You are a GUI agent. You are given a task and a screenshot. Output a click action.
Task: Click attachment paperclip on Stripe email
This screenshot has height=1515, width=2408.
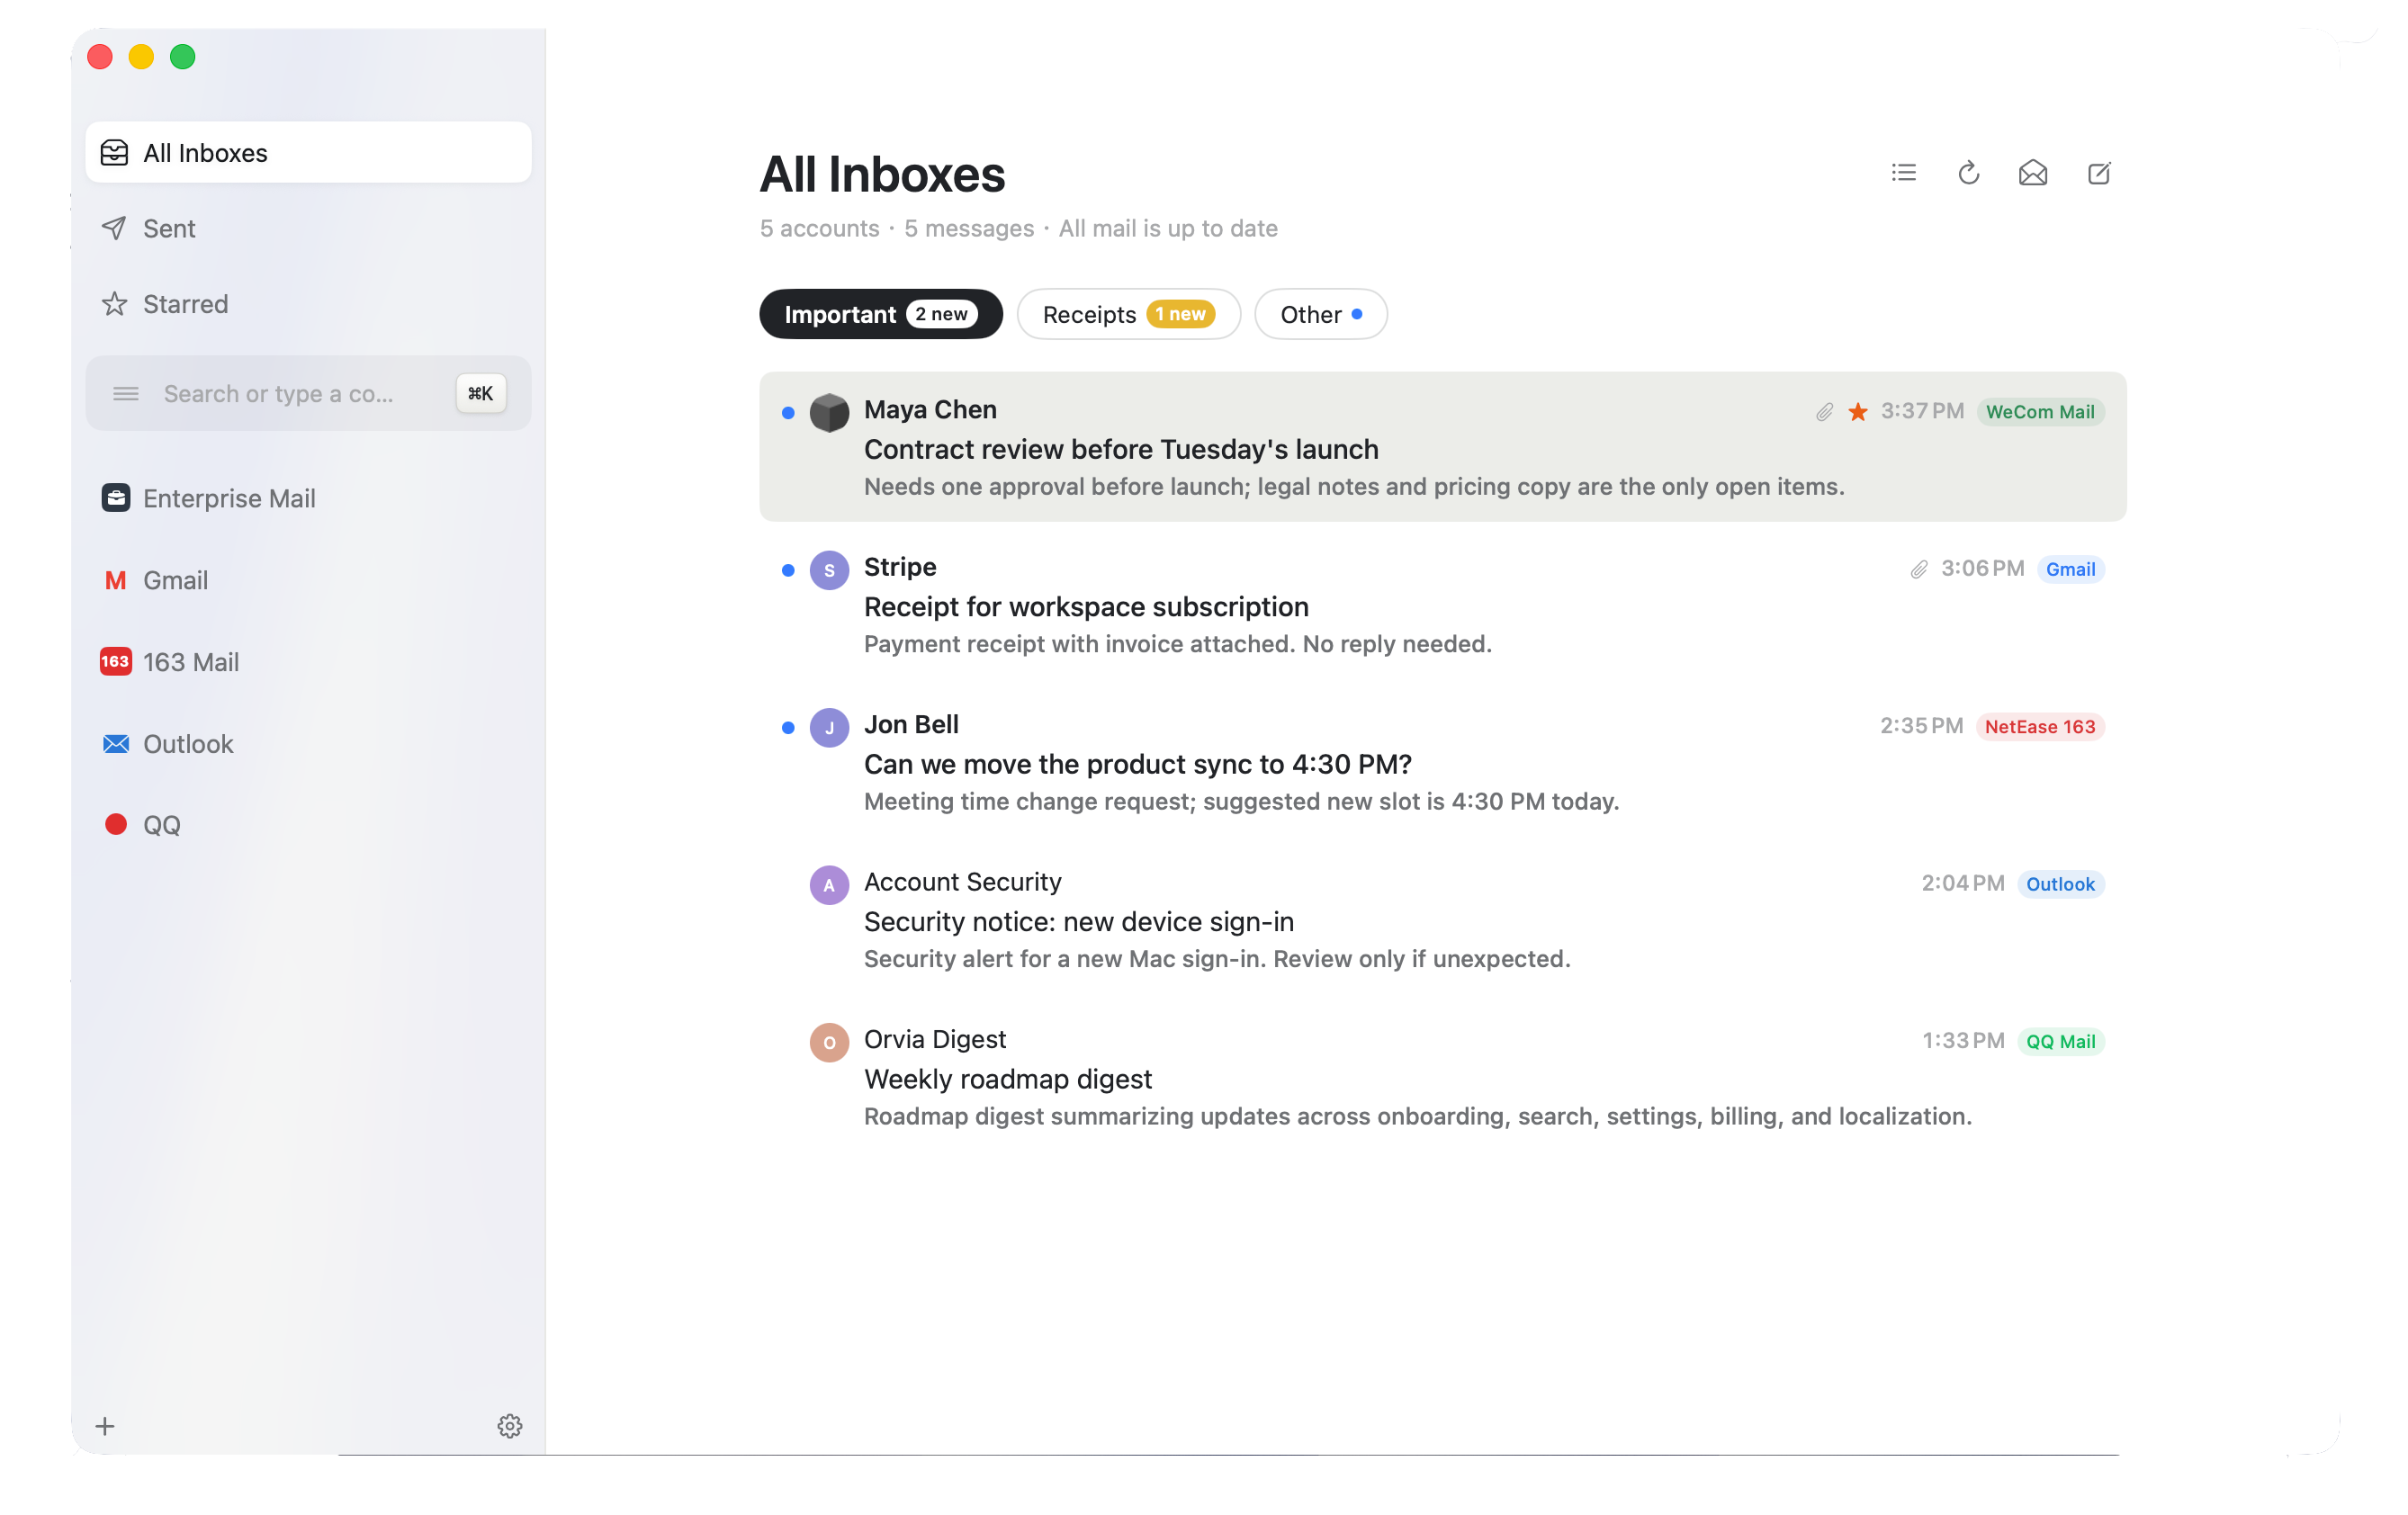(x=1919, y=569)
